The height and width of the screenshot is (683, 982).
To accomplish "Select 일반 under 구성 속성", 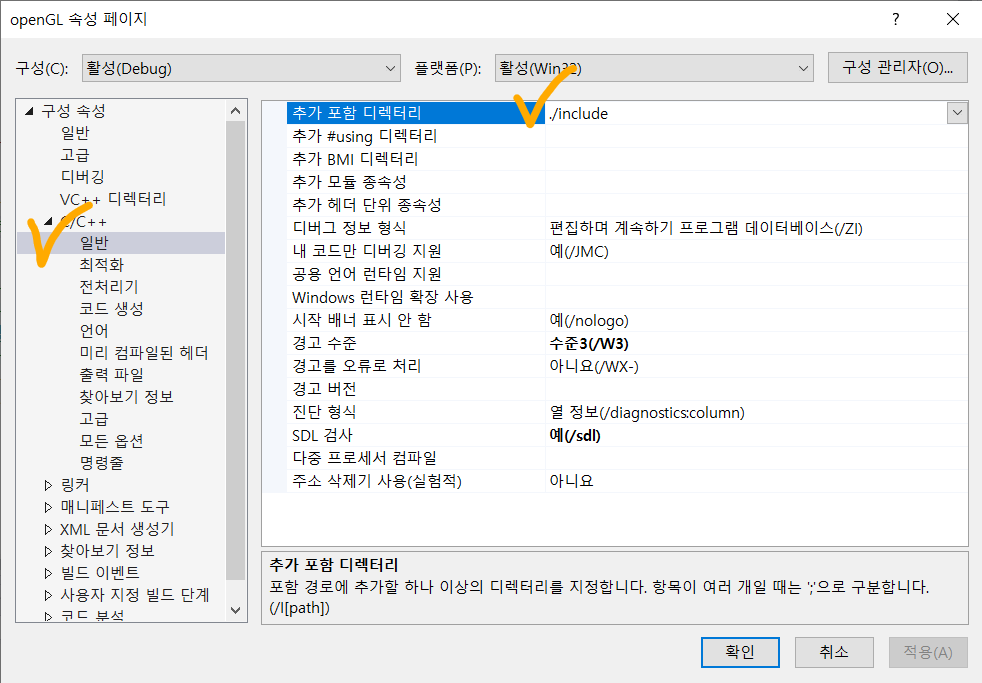I will click(75, 133).
